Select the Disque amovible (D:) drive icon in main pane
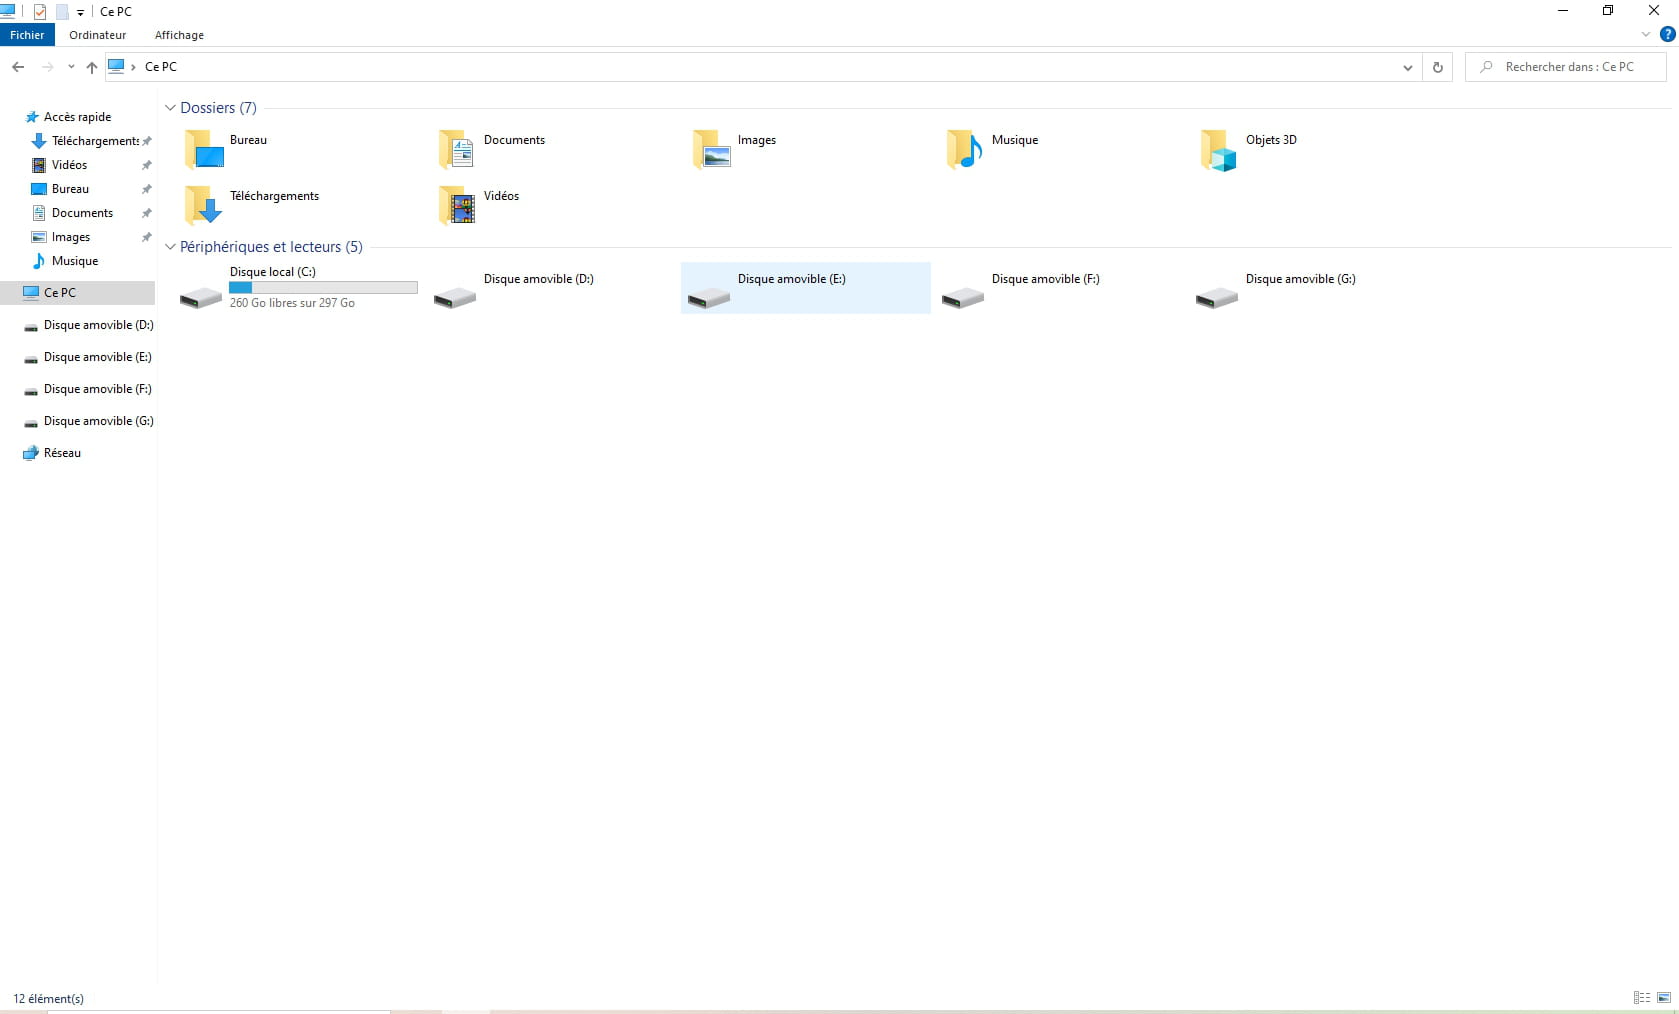The height and width of the screenshot is (1014, 1679). pyautogui.click(x=455, y=297)
